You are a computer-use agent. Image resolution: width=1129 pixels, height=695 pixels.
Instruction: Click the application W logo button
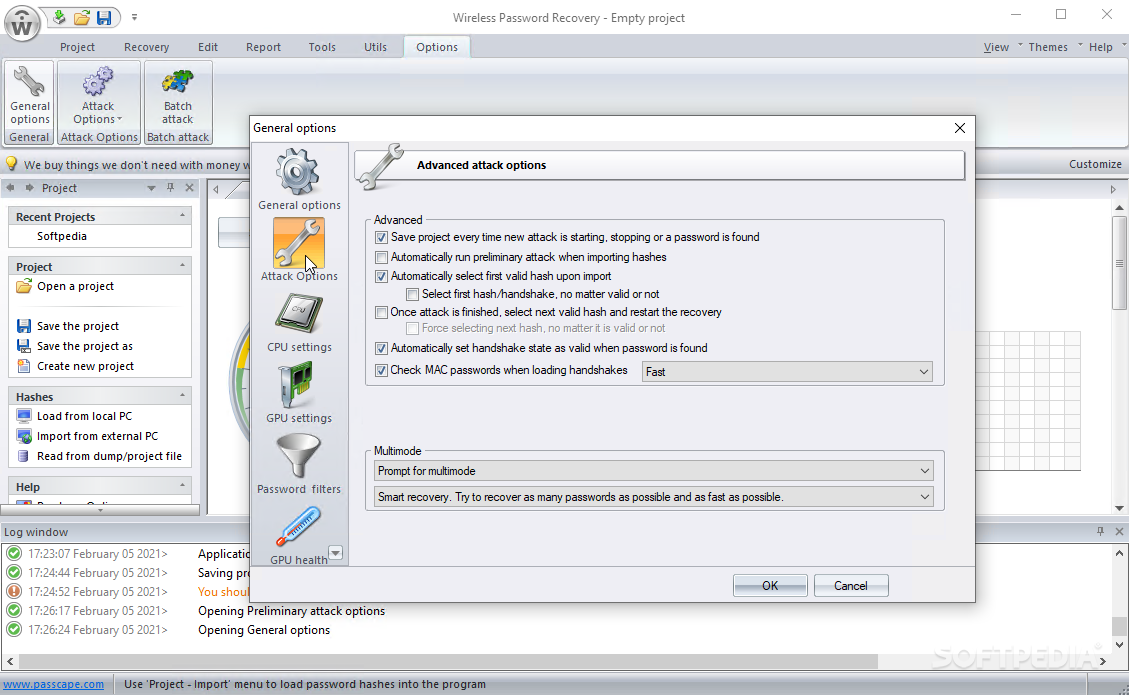22,23
